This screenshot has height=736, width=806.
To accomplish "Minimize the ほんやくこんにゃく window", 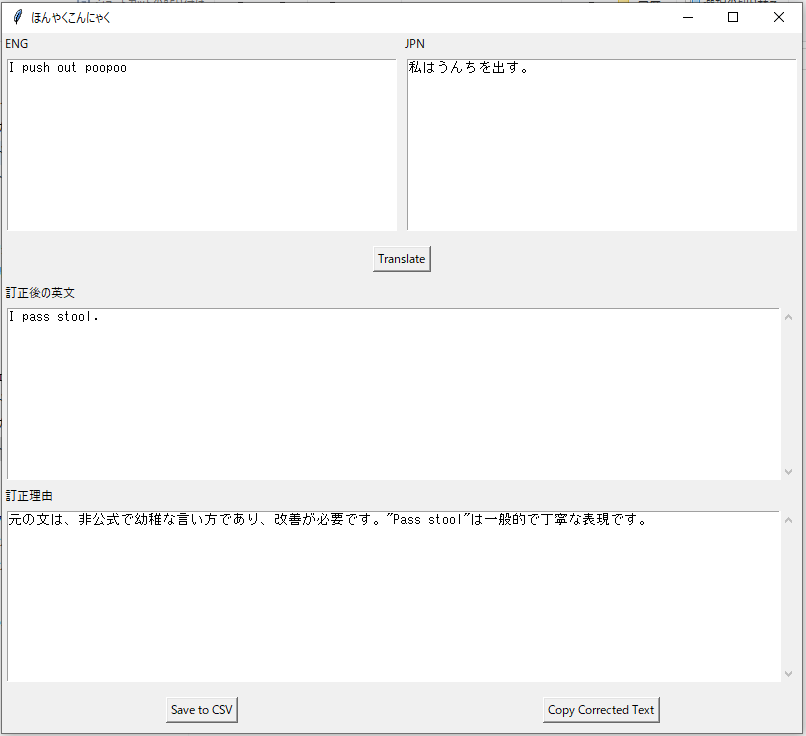I will click(x=688, y=17).
